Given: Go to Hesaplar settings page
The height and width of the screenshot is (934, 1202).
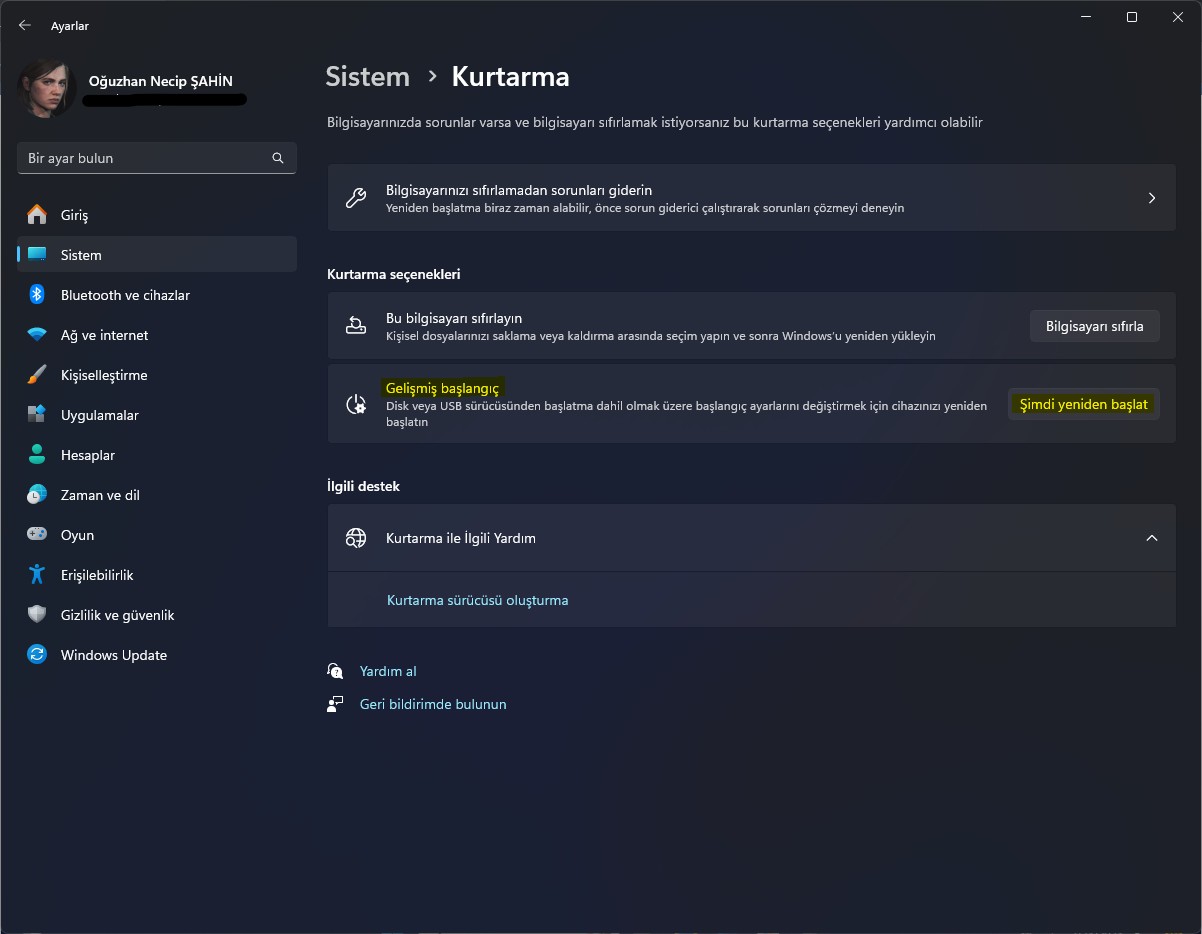Looking at the screenshot, I should [88, 455].
